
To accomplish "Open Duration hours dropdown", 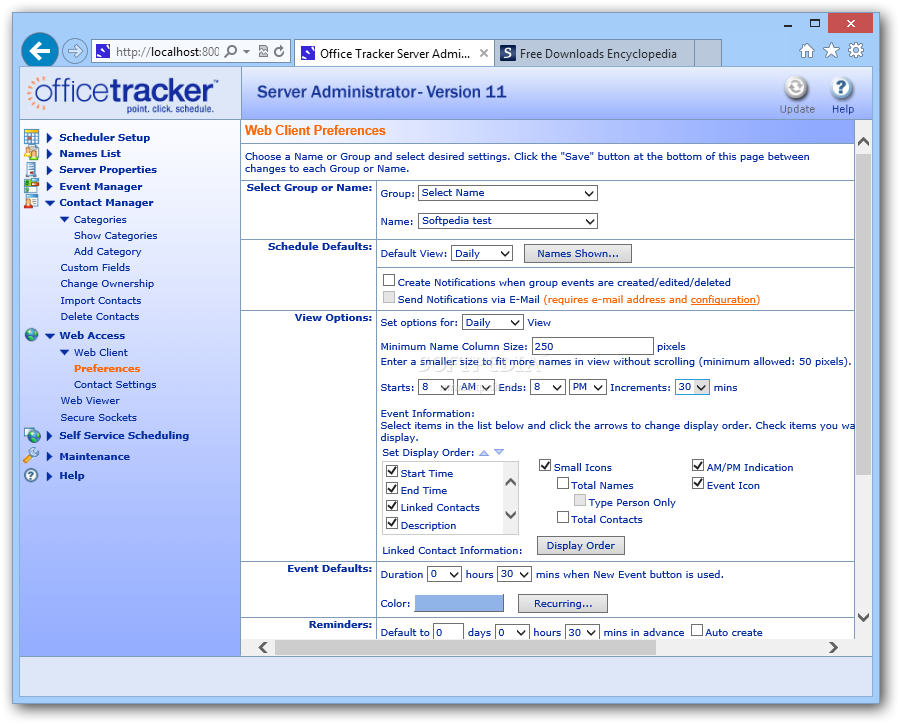I will [x=444, y=574].
